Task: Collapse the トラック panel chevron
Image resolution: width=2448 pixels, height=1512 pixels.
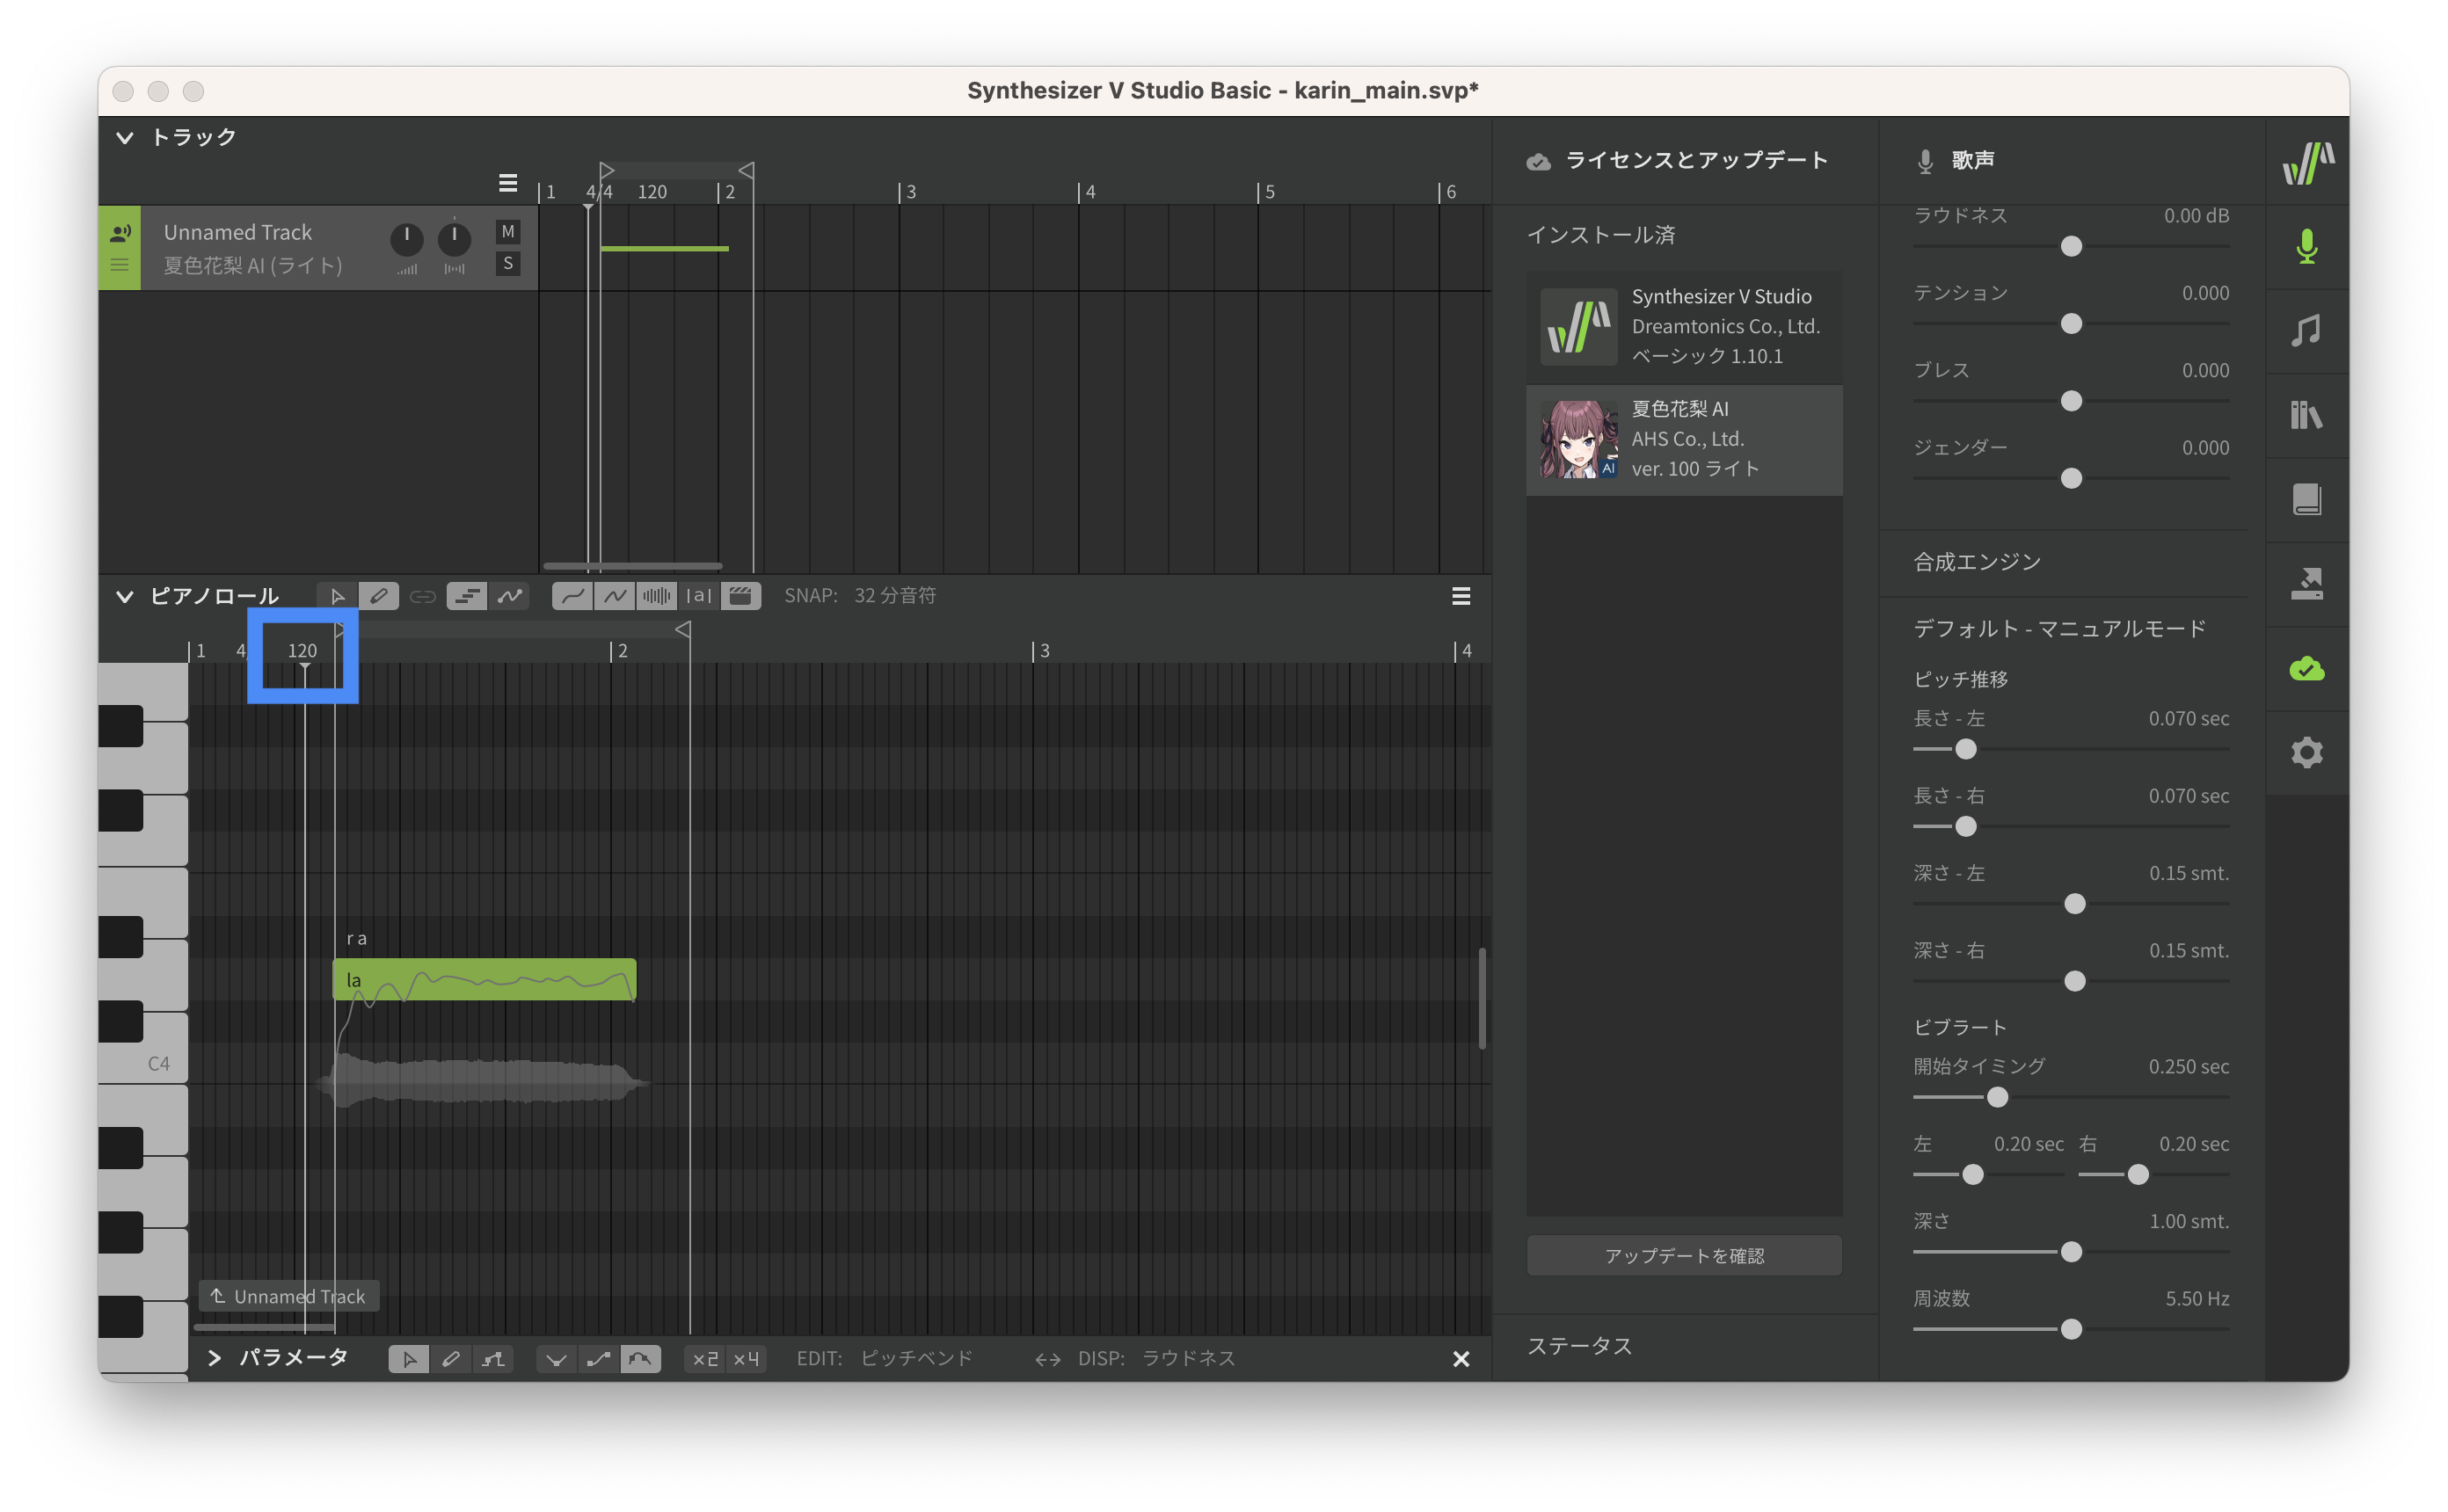Action: 124,137
